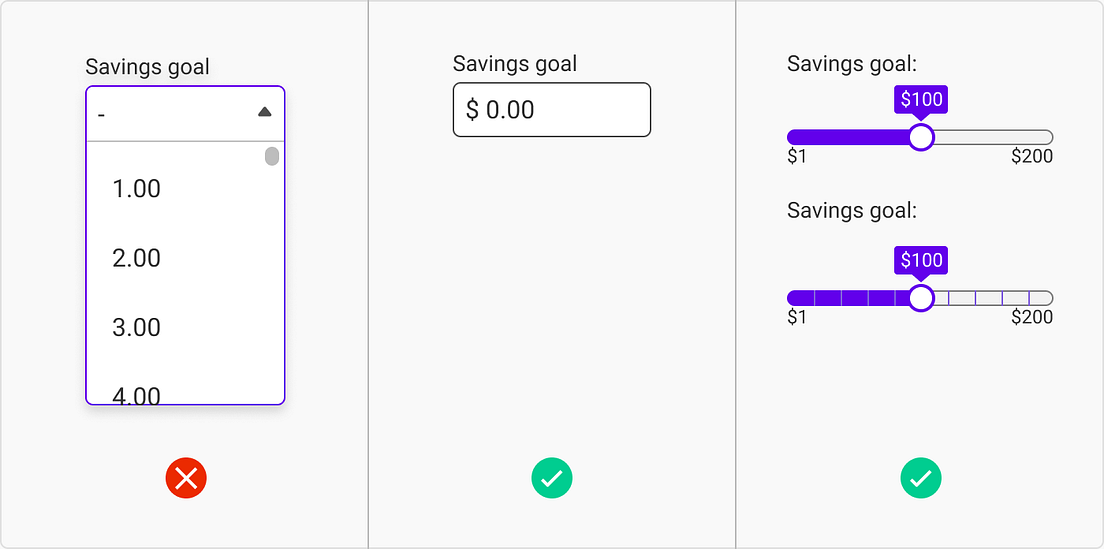The width and height of the screenshot is (1104, 549).
Task: Select 1.00 from the dropdown list
Action: tap(137, 189)
